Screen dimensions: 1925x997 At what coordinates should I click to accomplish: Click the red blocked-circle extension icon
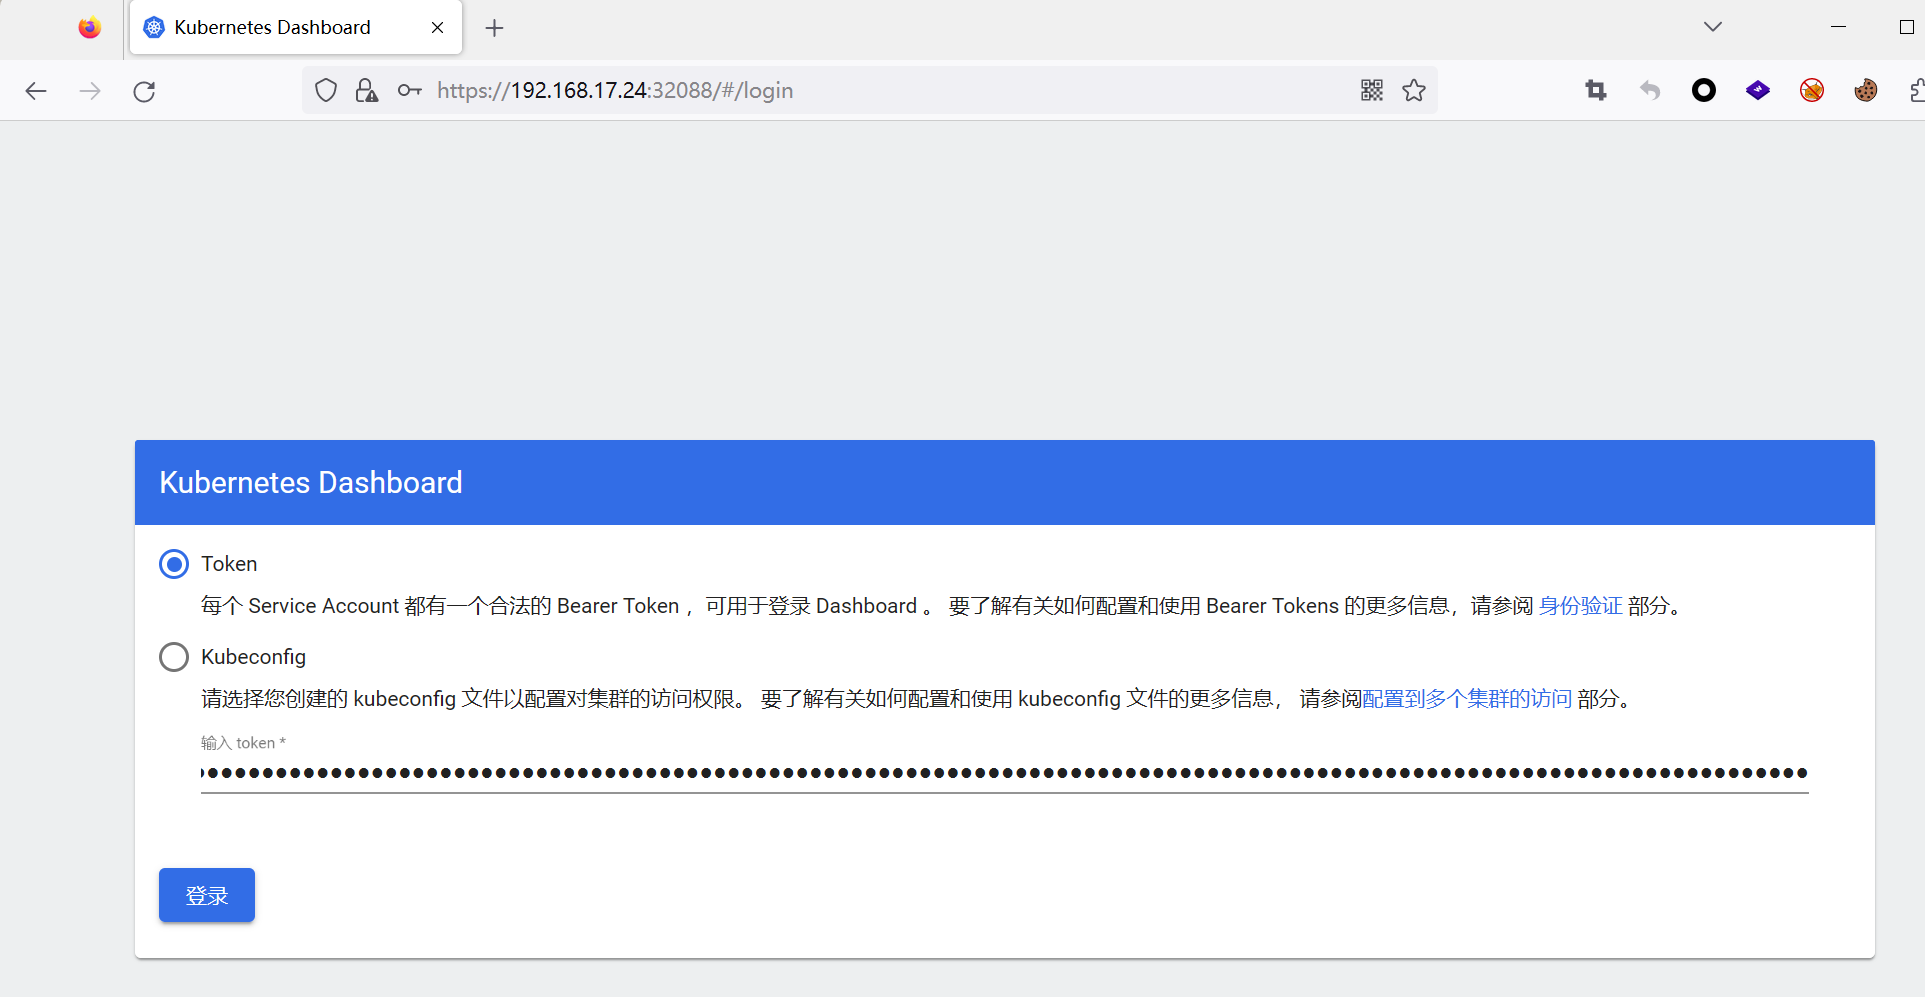coord(1812,91)
